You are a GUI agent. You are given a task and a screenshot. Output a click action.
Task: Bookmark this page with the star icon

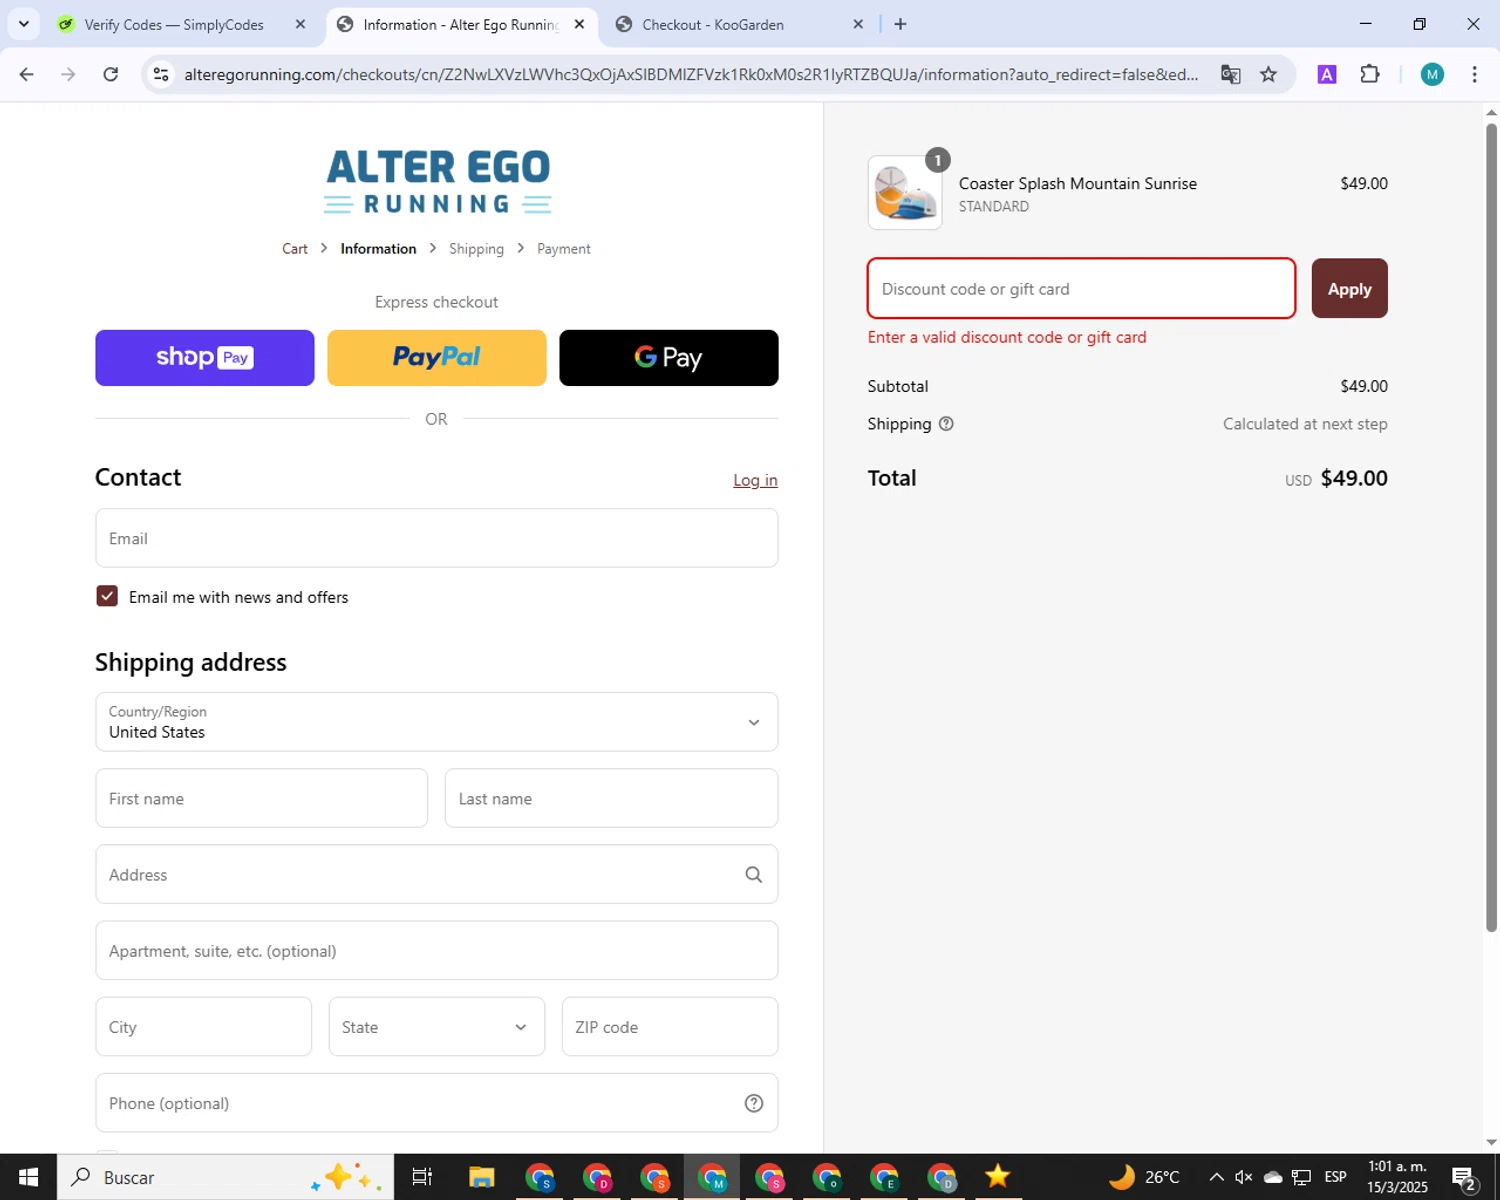[1269, 74]
